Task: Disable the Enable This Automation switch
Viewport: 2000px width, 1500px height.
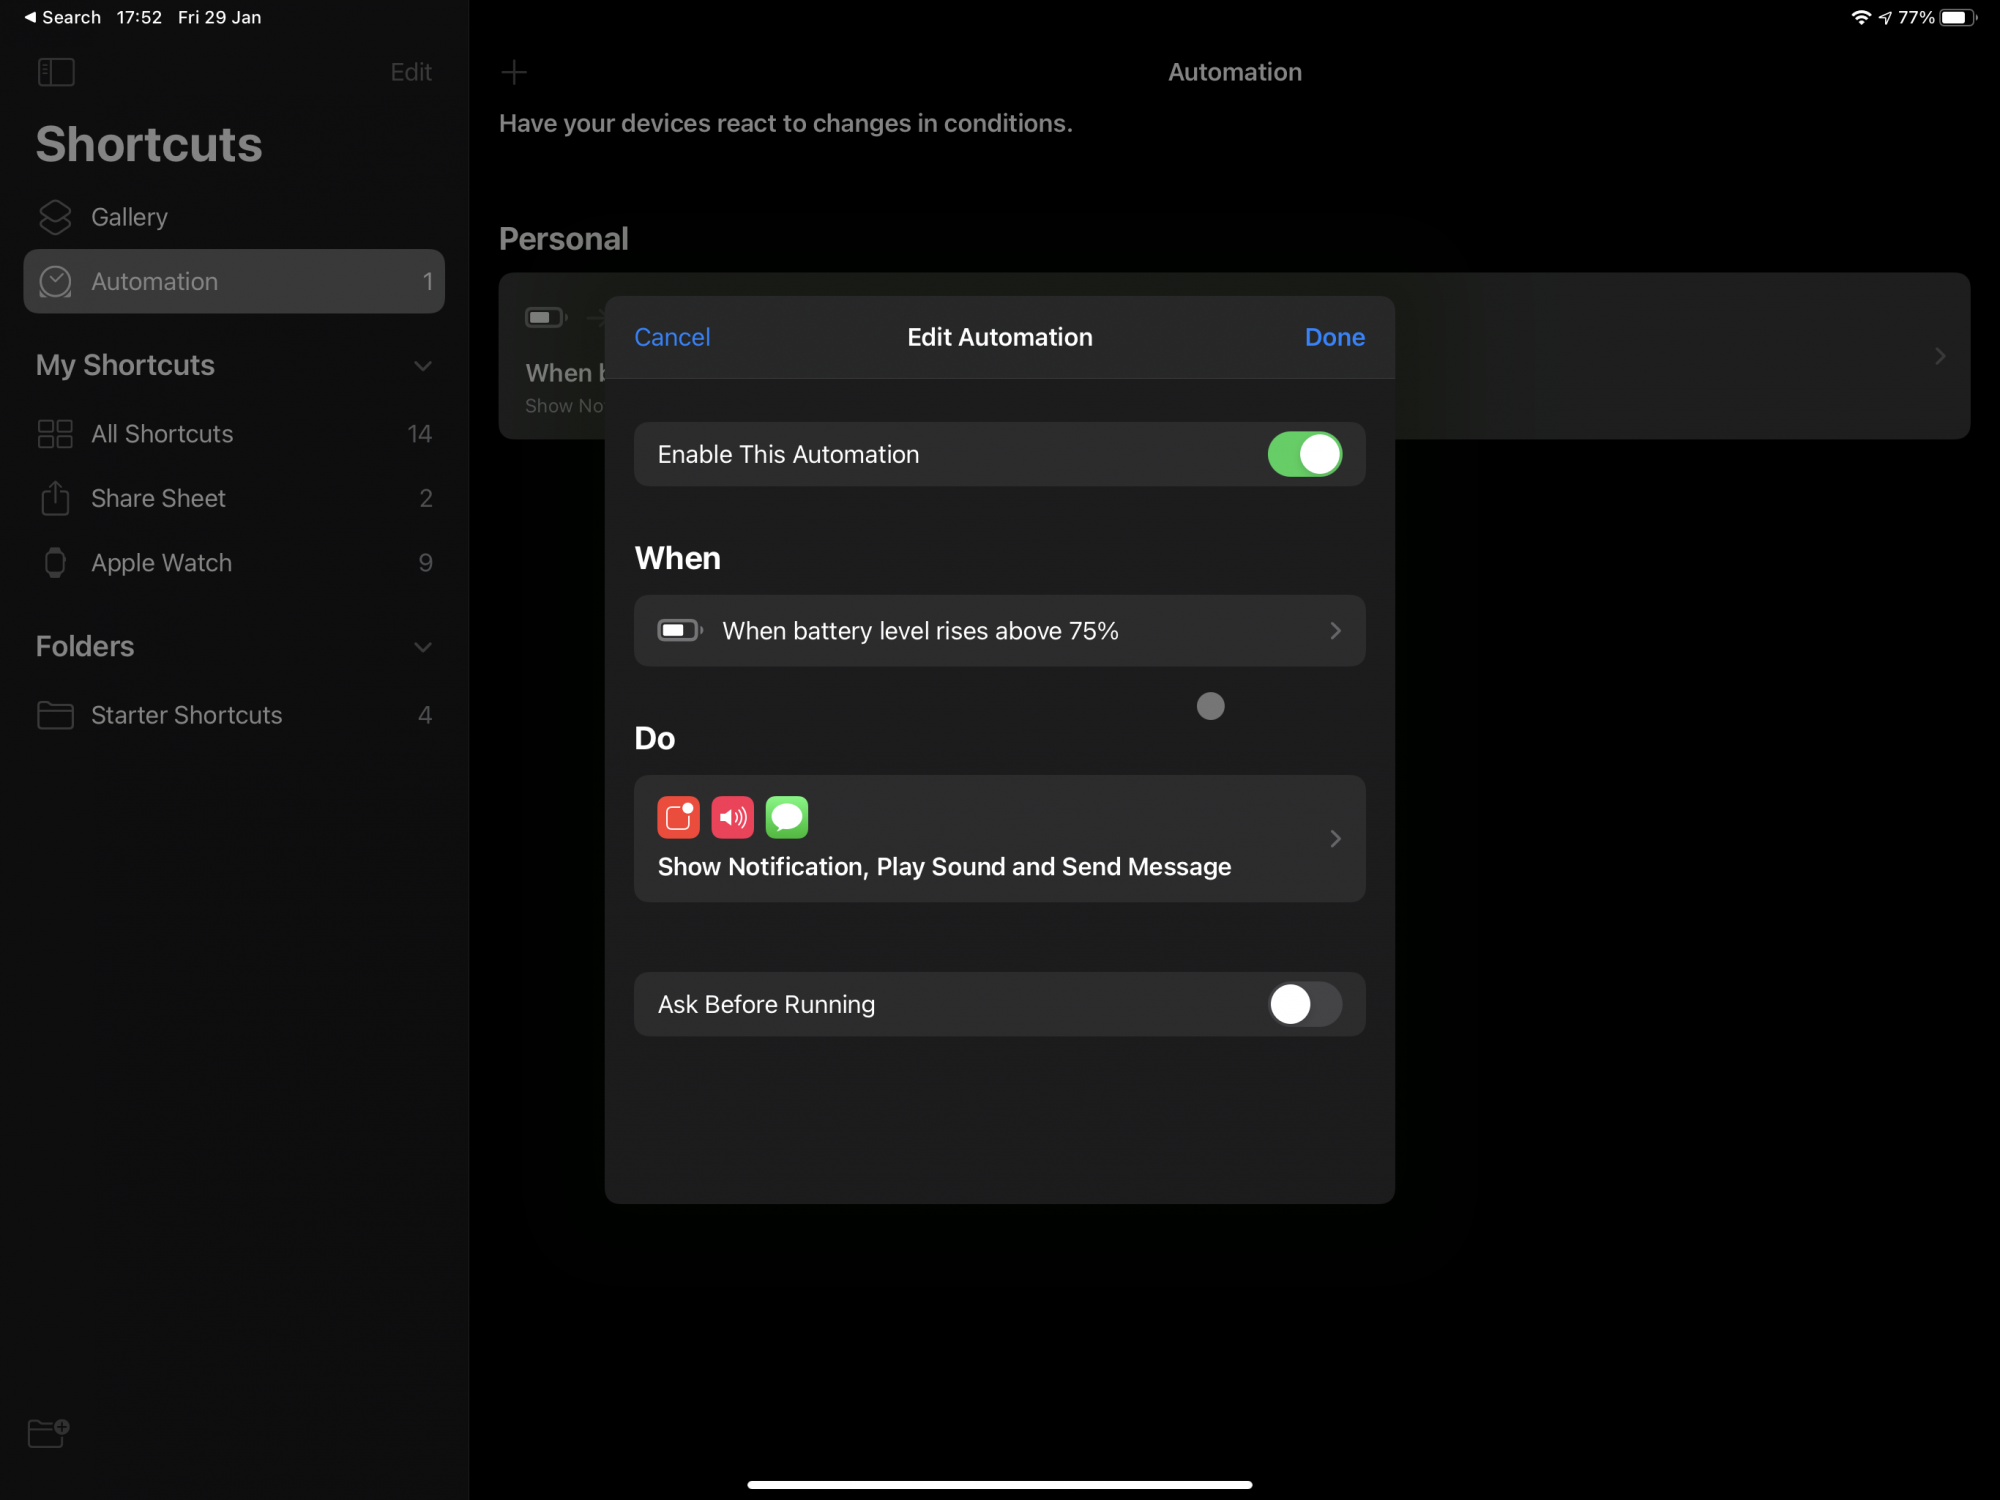Action: point(1304,454)
